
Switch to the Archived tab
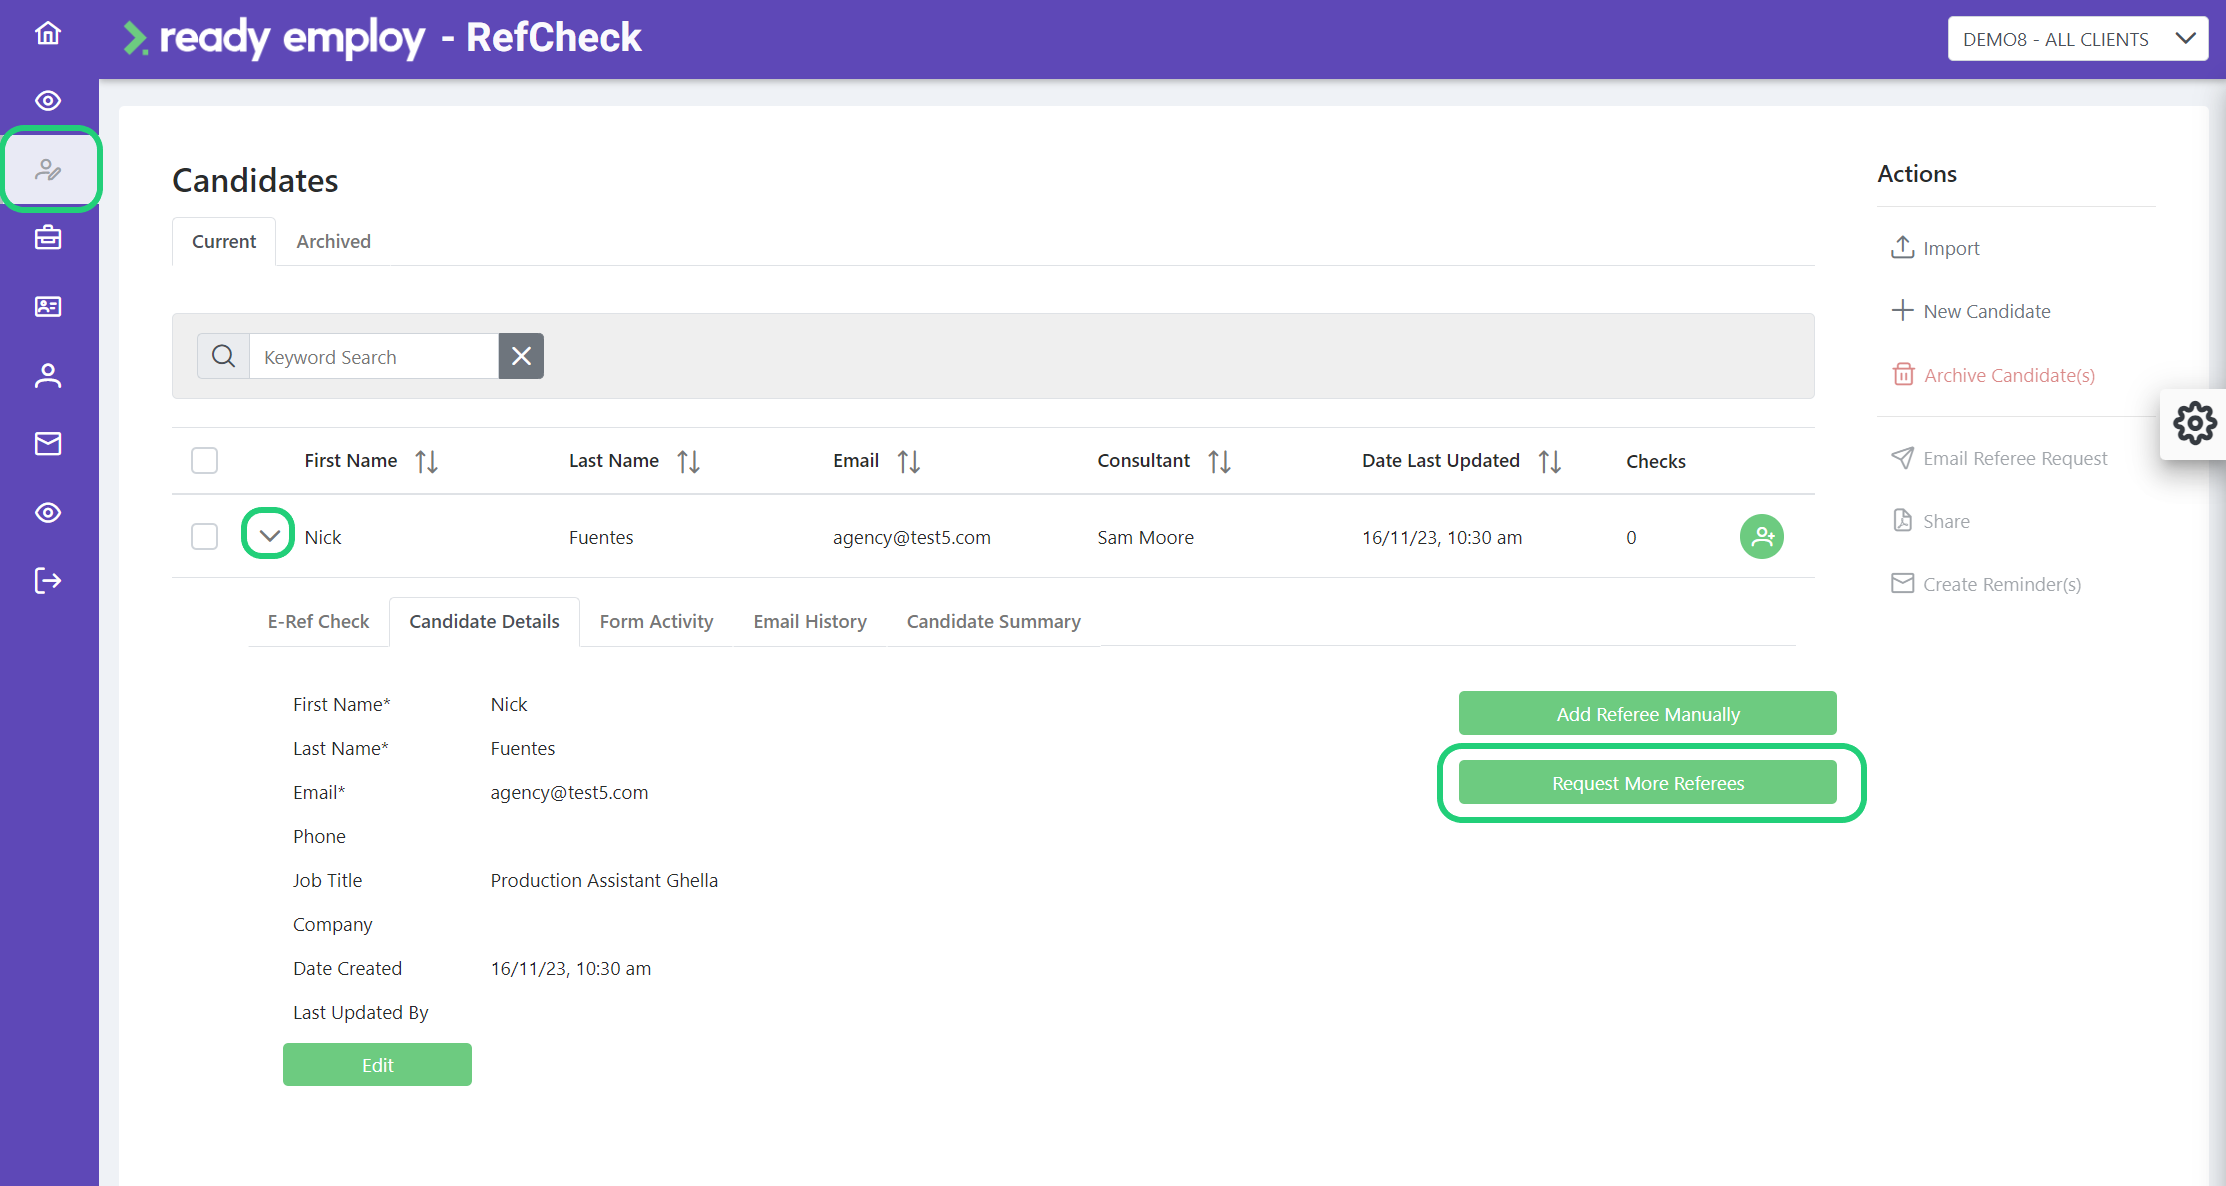[333, 241]
